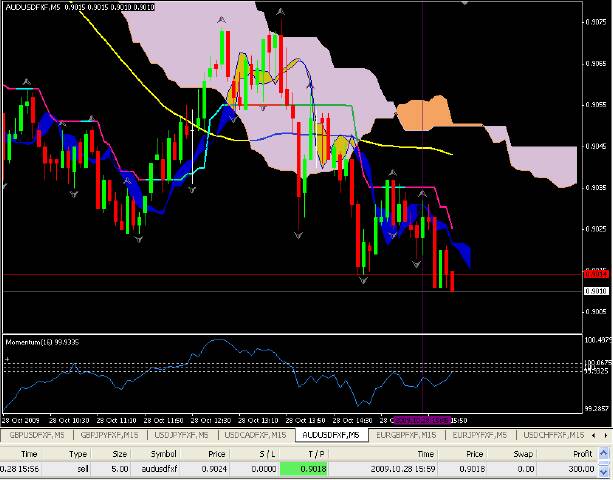Viewport: 613px width, 480px height.
Task: Select the white 0.9010 current price tag
Action: point(596,291)
